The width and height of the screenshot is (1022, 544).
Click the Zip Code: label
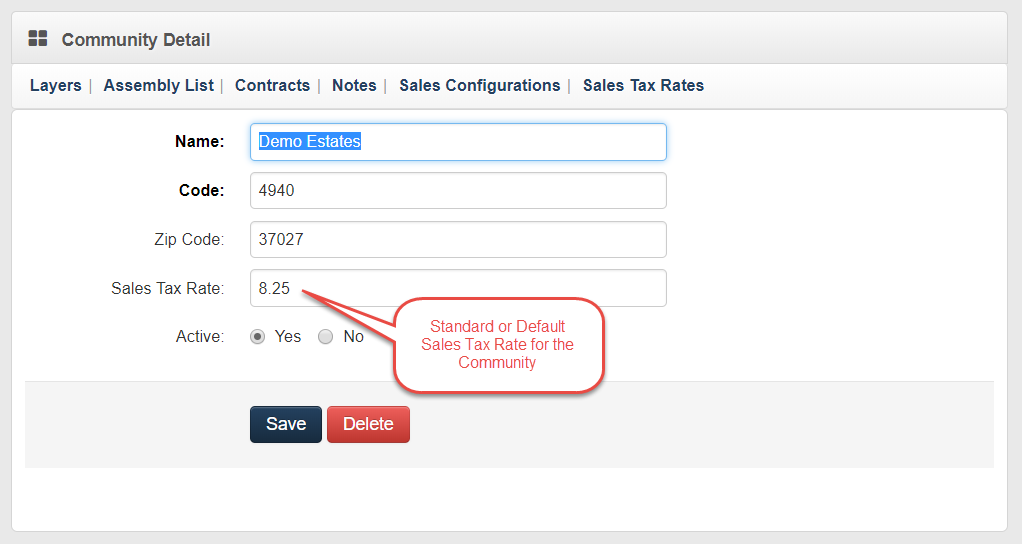click(x=187, y=239)
